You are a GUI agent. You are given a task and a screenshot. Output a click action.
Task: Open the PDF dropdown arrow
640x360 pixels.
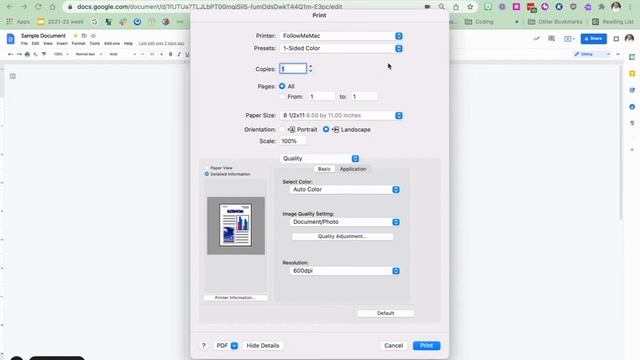tap(234, 346)
